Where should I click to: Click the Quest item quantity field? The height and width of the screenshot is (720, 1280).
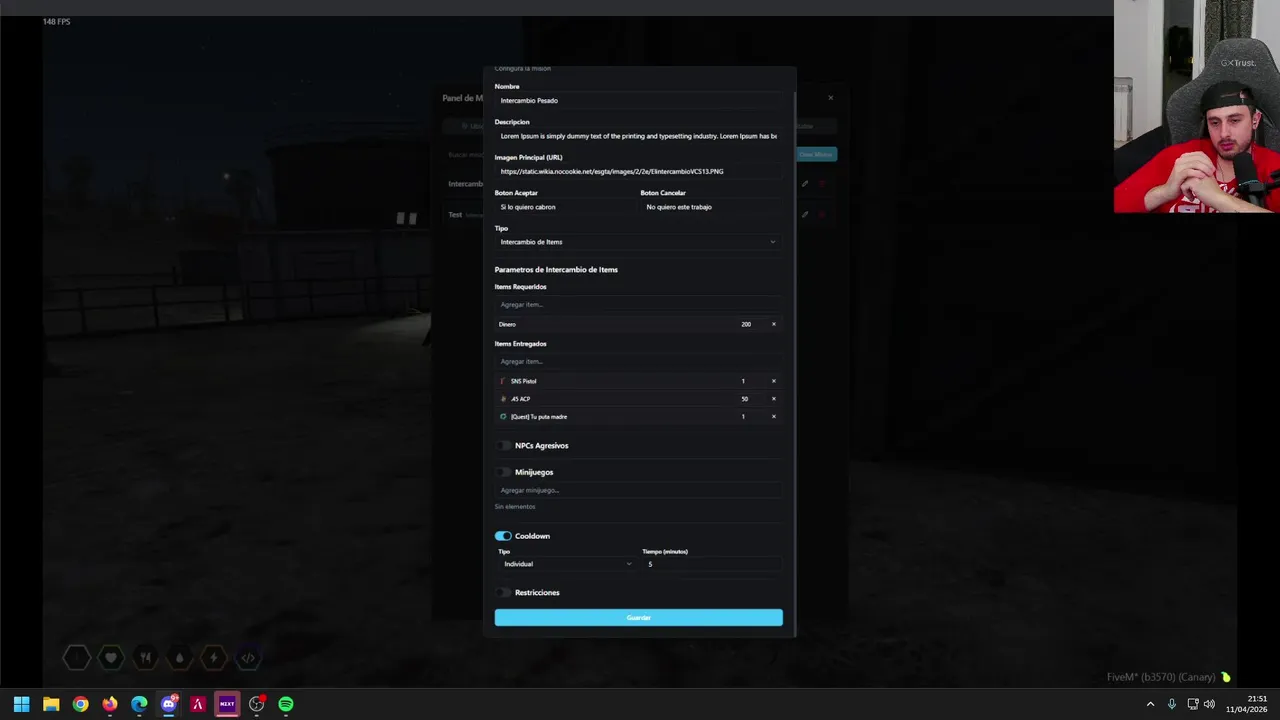coord(750,417)
